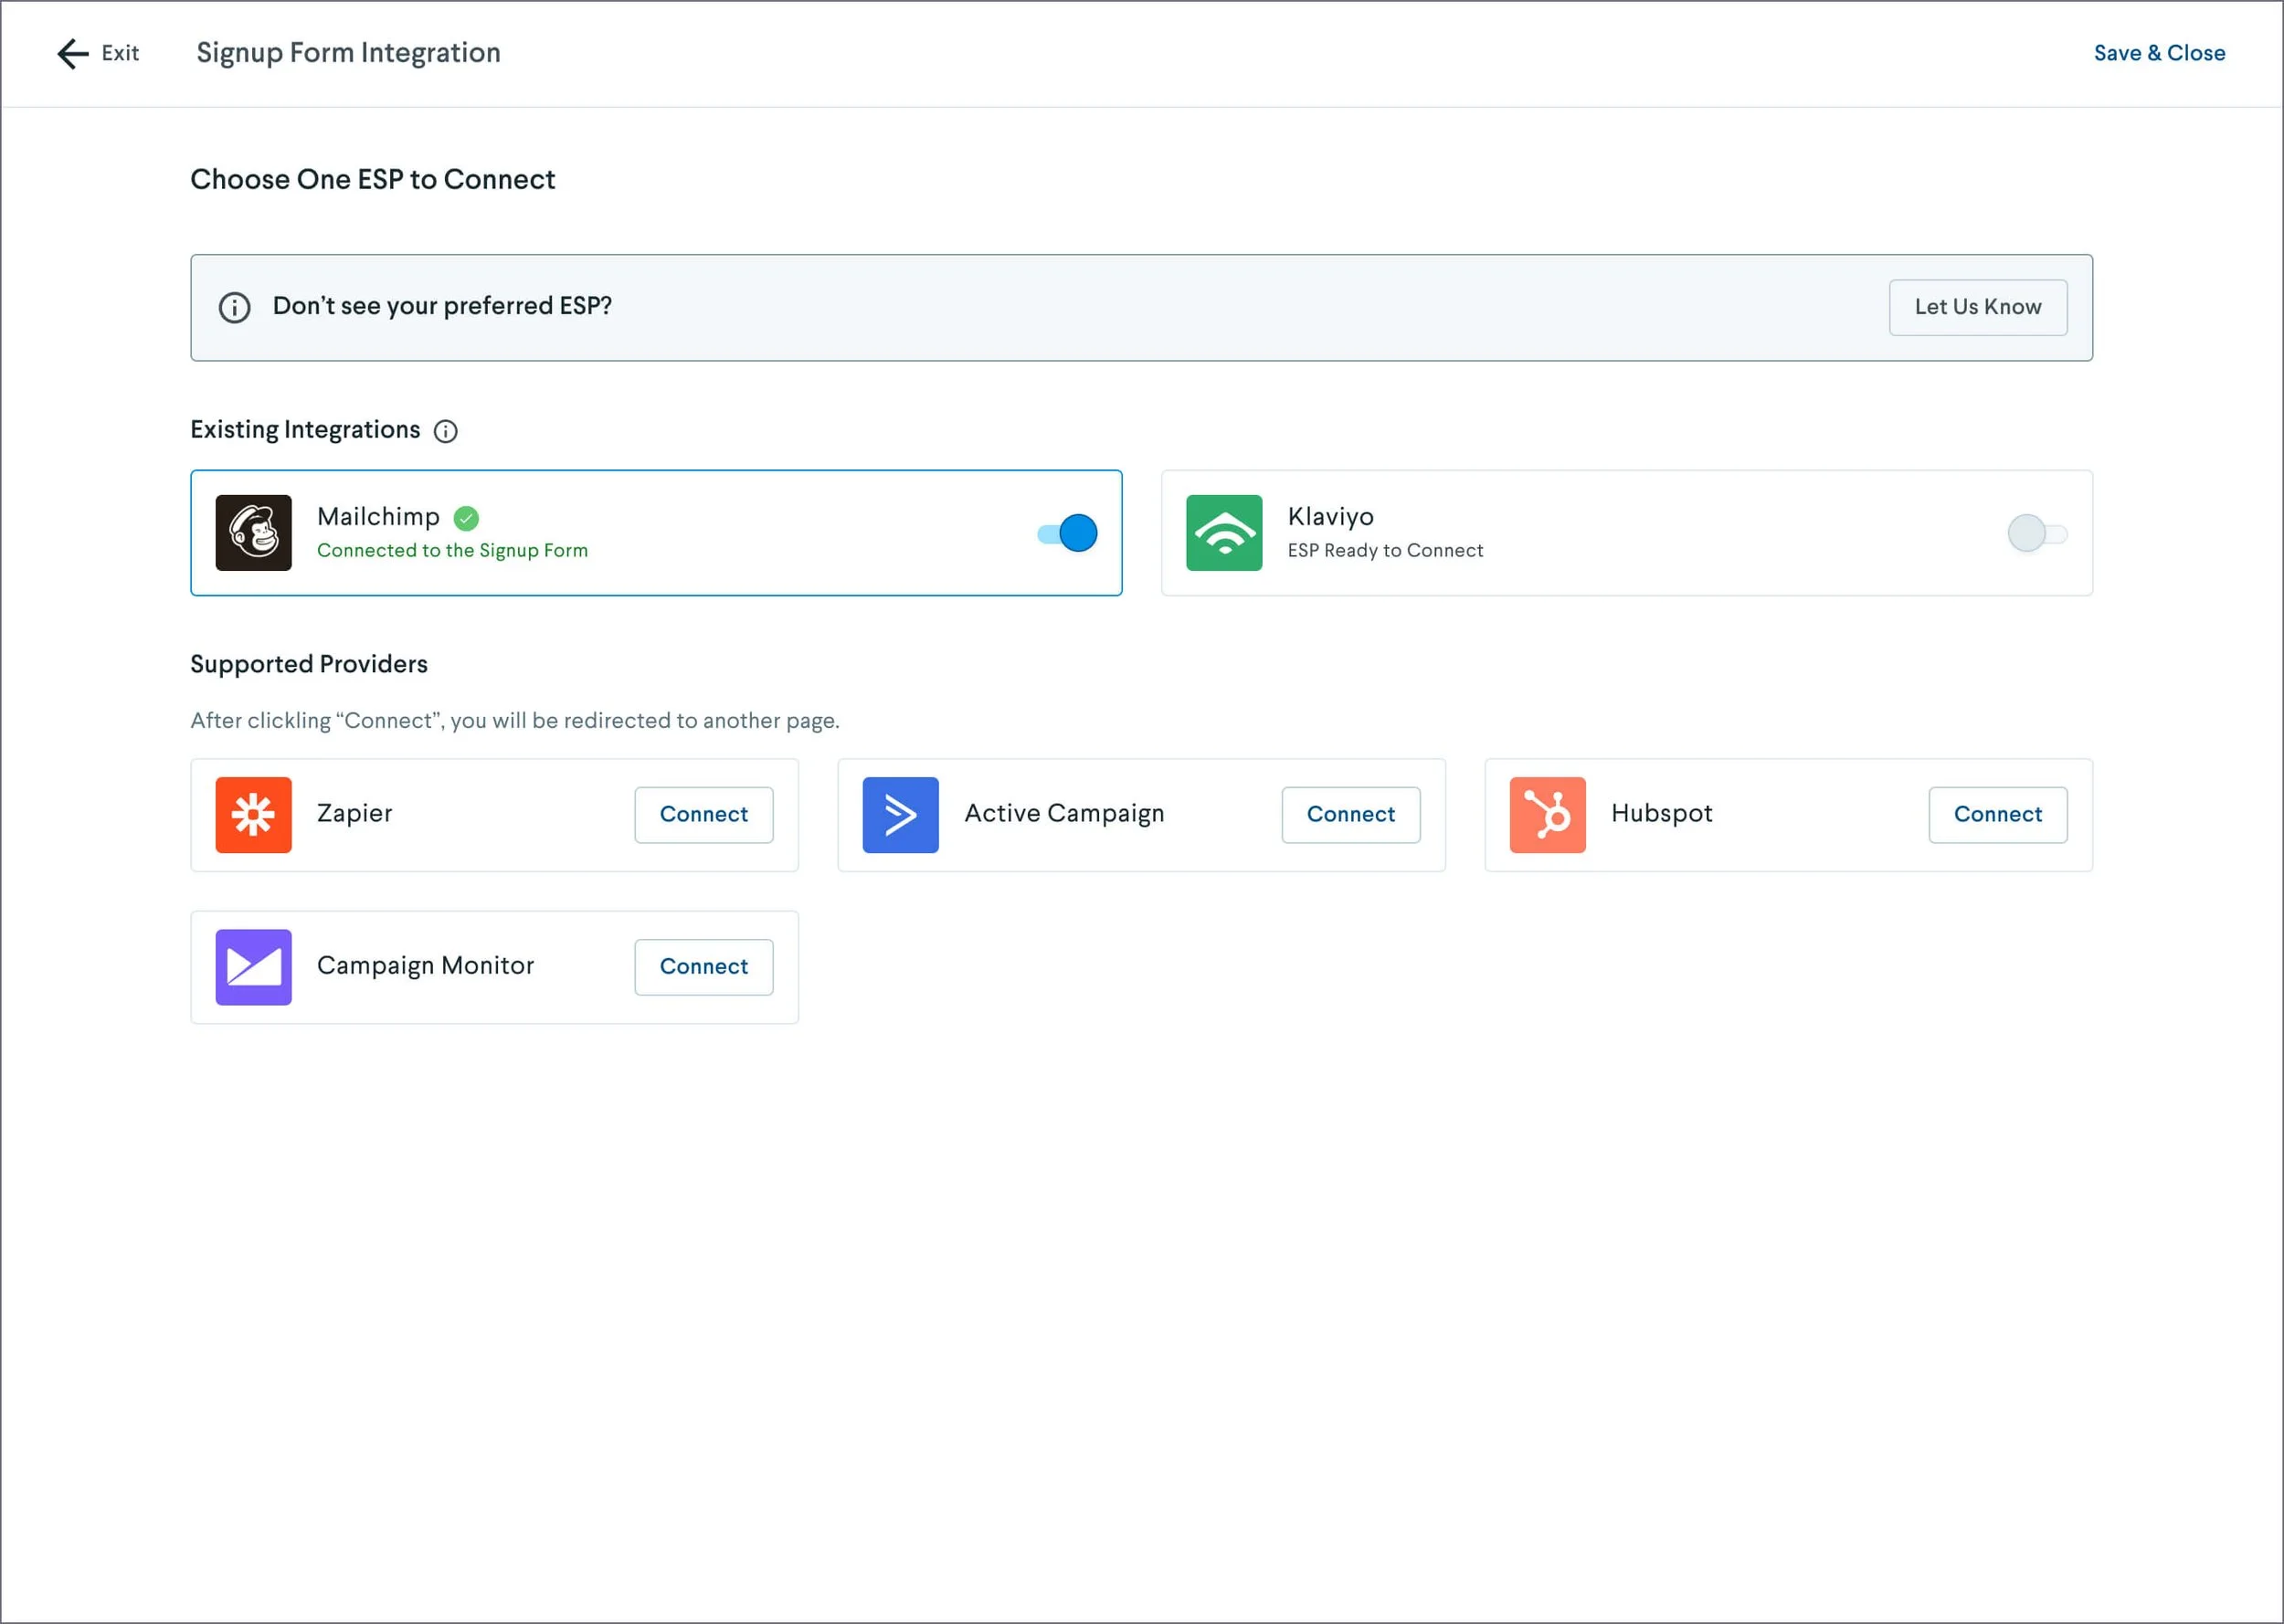This screenshot has width=2284, height=1624.
Task: Click the blue Active Campaign arrow icon
Action: (900, 815)
